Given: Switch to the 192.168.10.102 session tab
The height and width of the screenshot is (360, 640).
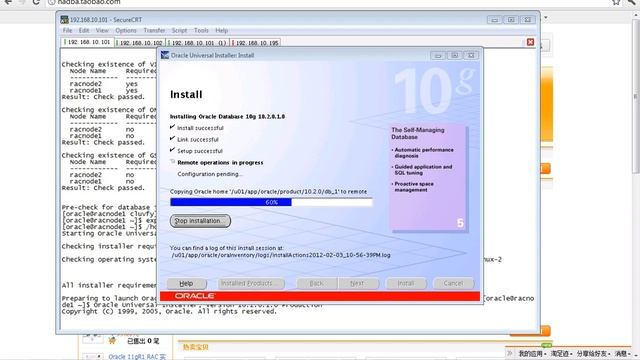Looking at the screenshot, I should coord(140,42).
